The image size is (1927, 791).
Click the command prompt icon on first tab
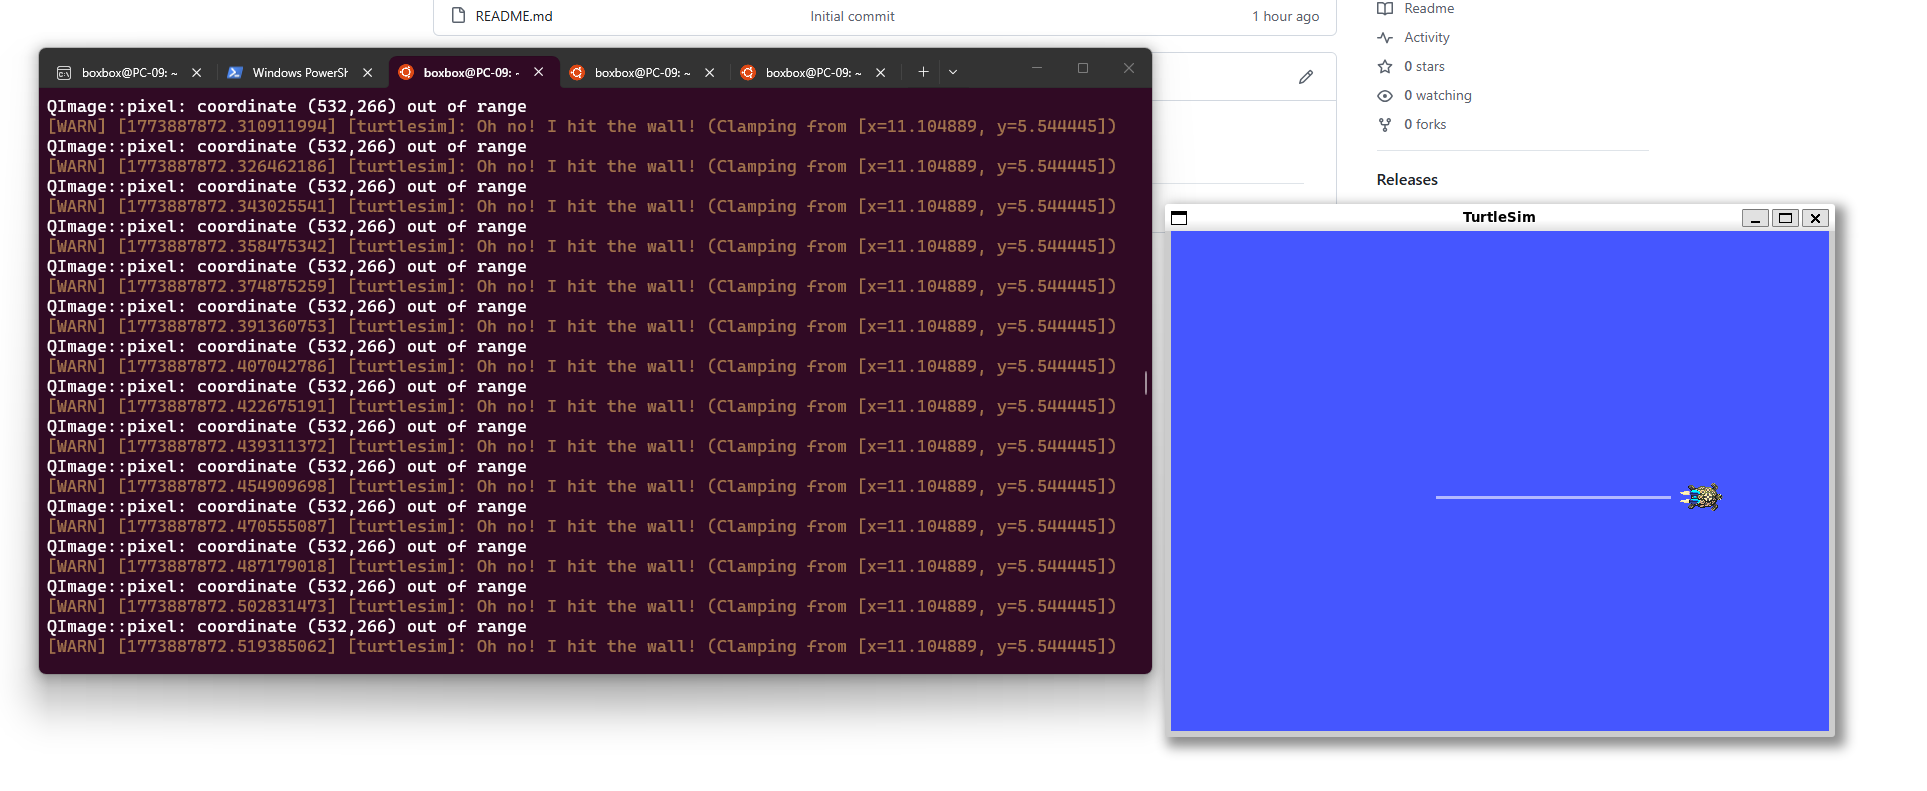click(x=64, y=72)
